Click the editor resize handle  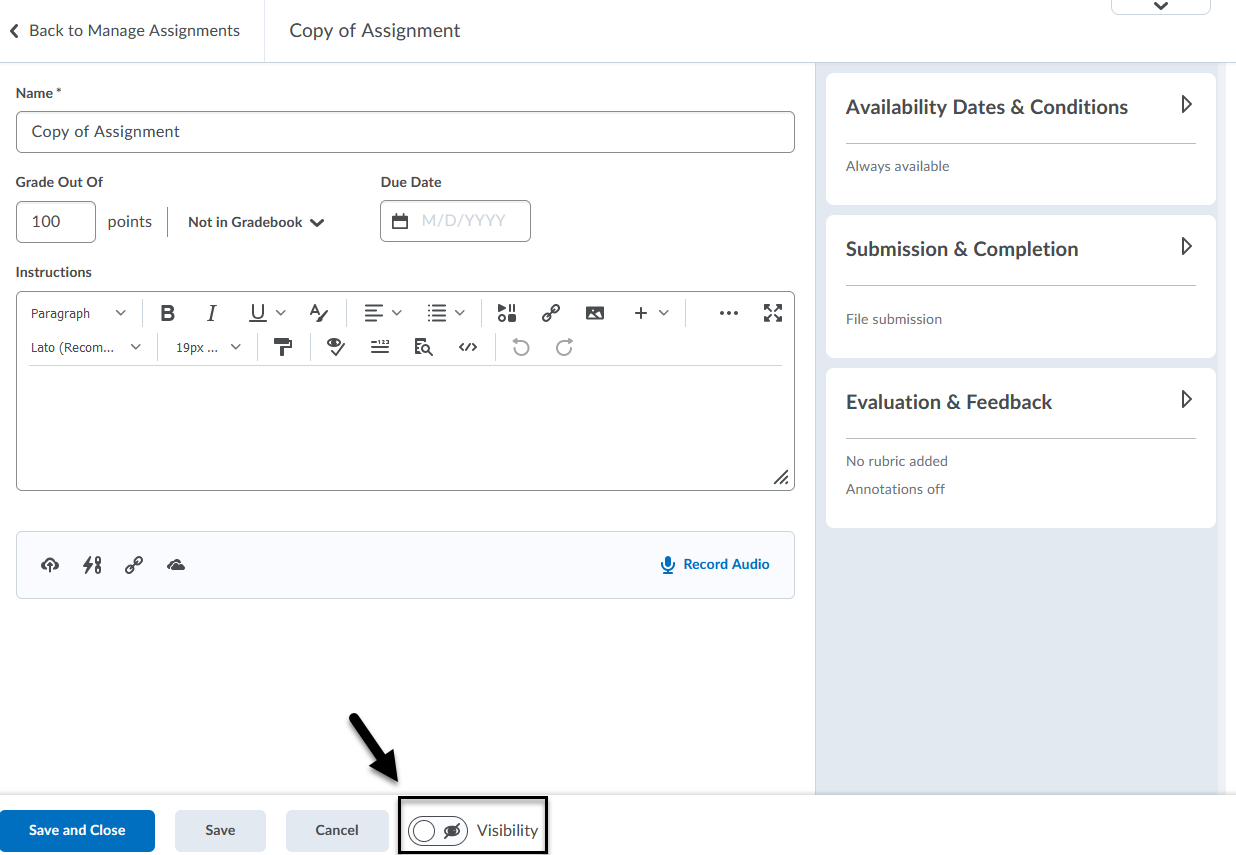pyautogui.click(x=781, y=477)
